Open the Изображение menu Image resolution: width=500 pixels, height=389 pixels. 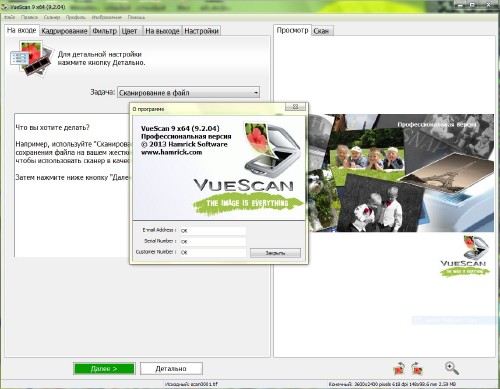[107, 17]
